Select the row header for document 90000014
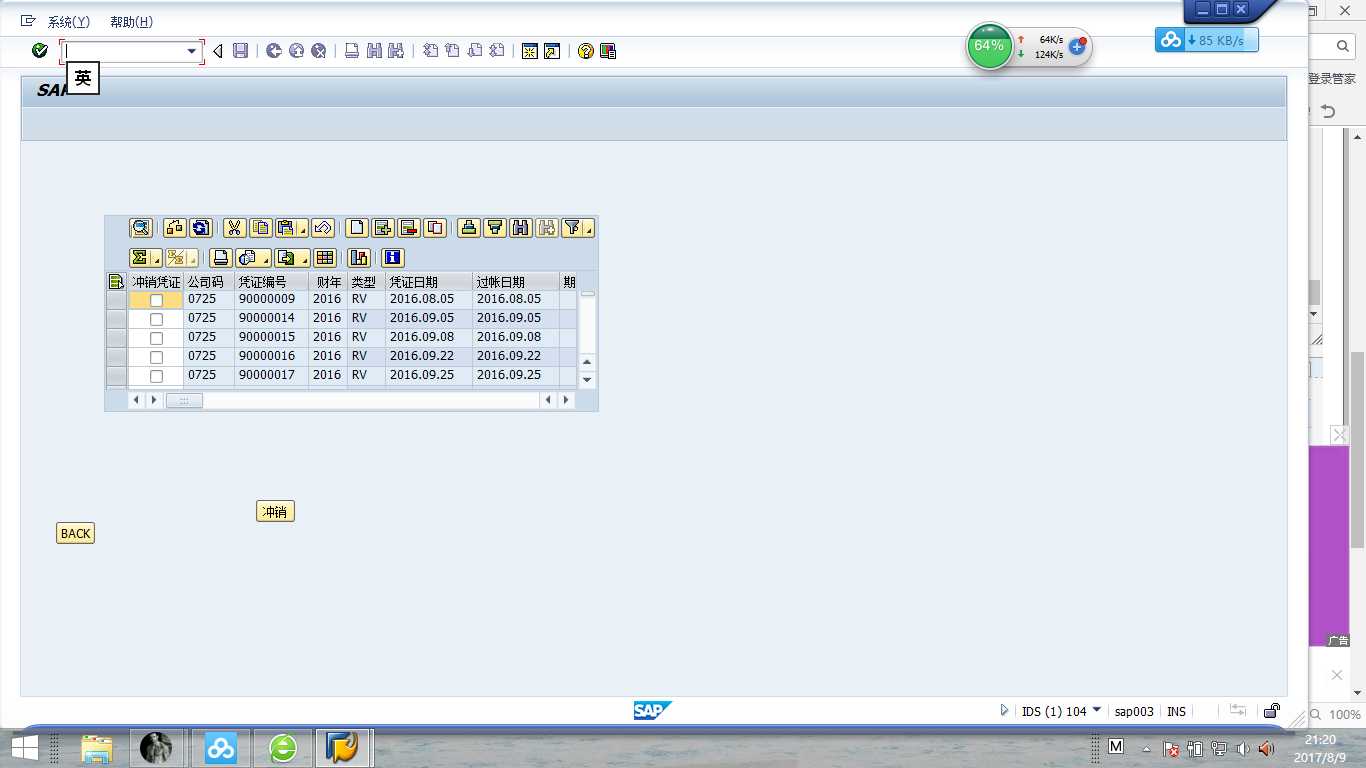1366x768 pixels. [x=116, y=318]
